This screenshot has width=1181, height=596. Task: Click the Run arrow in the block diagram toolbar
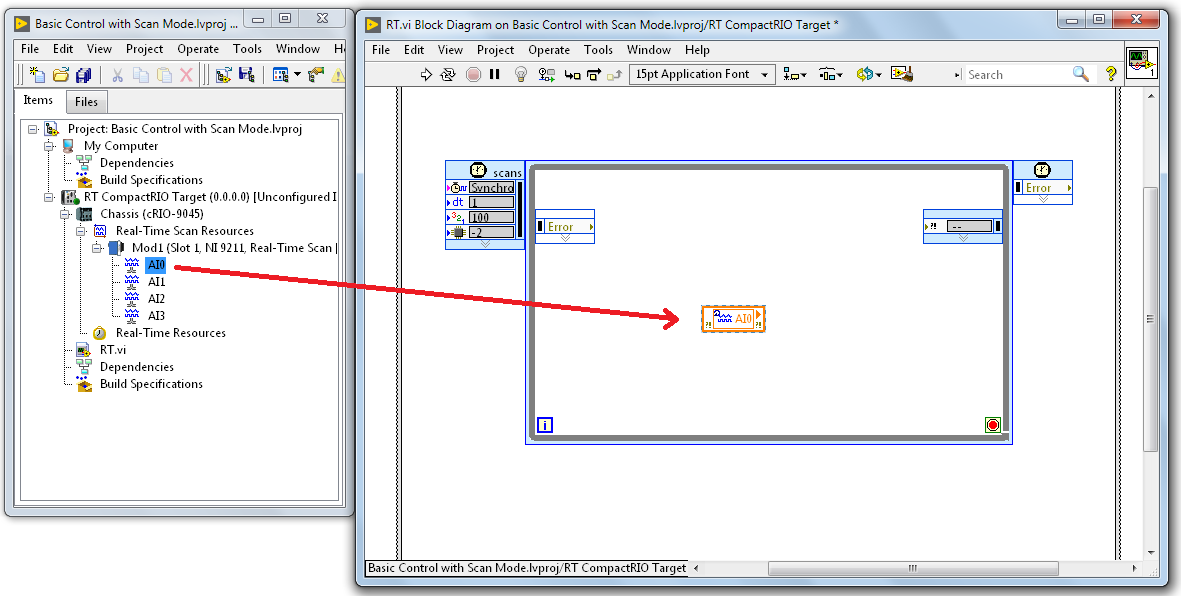click(426, 74)
